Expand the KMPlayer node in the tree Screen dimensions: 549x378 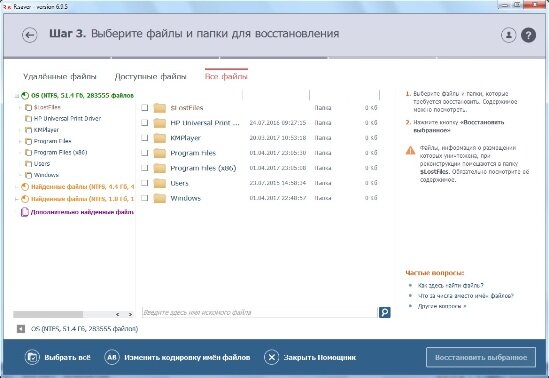click(x=20, y=130)
